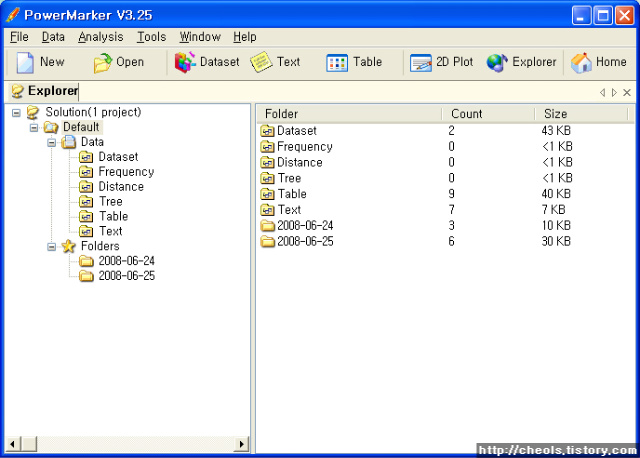Open the Help menu
The height and width of the screenshot is (458, 640).
click(x=245, y=37)
